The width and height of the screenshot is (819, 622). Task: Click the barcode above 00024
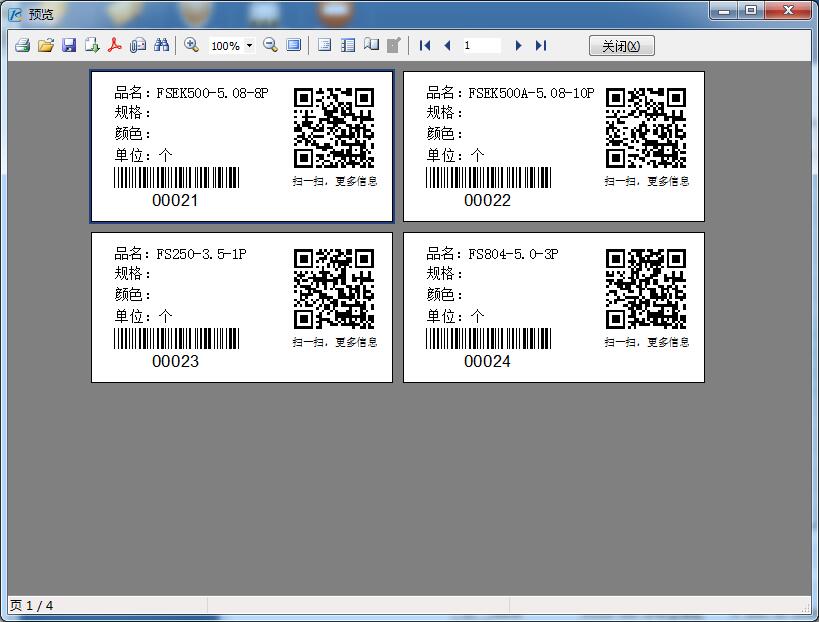tap(488, 338)
